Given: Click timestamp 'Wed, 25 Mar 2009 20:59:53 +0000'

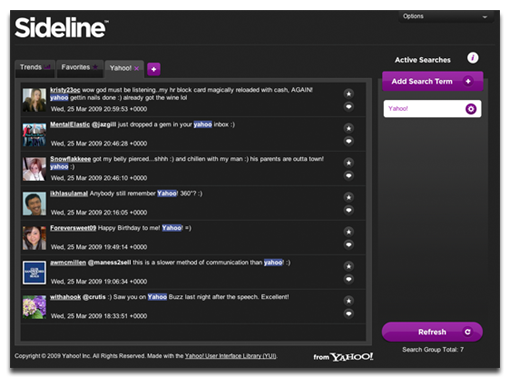Looking at the screenshot, I should coord(99,109).
